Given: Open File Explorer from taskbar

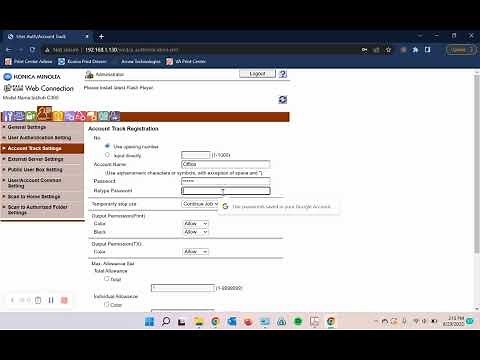Looking at the screenshot, I should coord(199,321).
